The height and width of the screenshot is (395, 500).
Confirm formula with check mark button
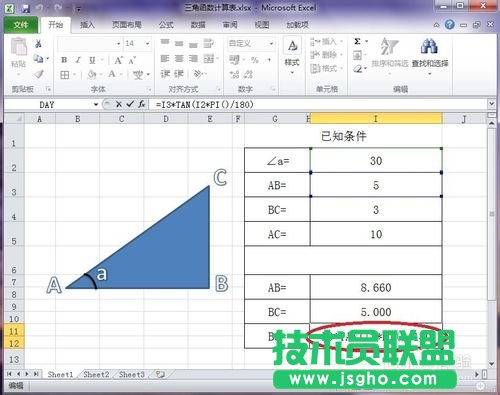(130, 104)
